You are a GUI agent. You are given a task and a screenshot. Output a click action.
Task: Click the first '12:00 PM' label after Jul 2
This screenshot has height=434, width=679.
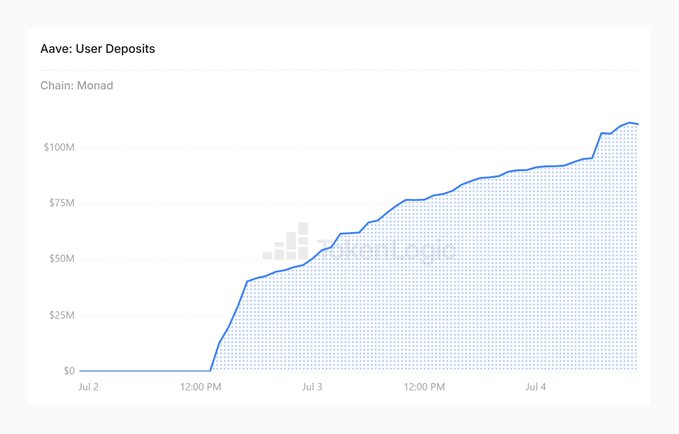click(201, 387)
